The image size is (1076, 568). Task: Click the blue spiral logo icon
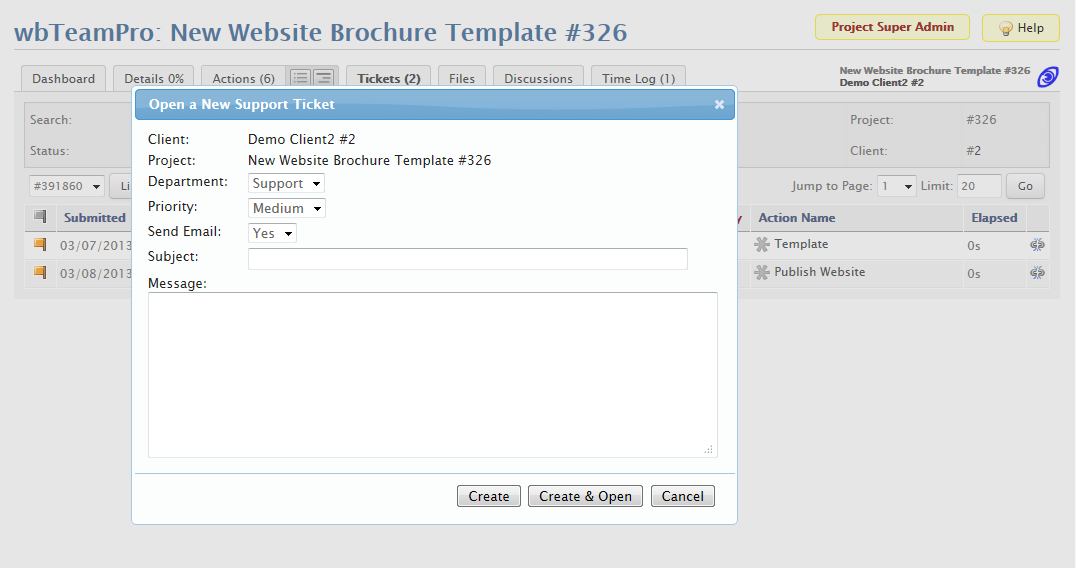click(x=1048, y=77)
